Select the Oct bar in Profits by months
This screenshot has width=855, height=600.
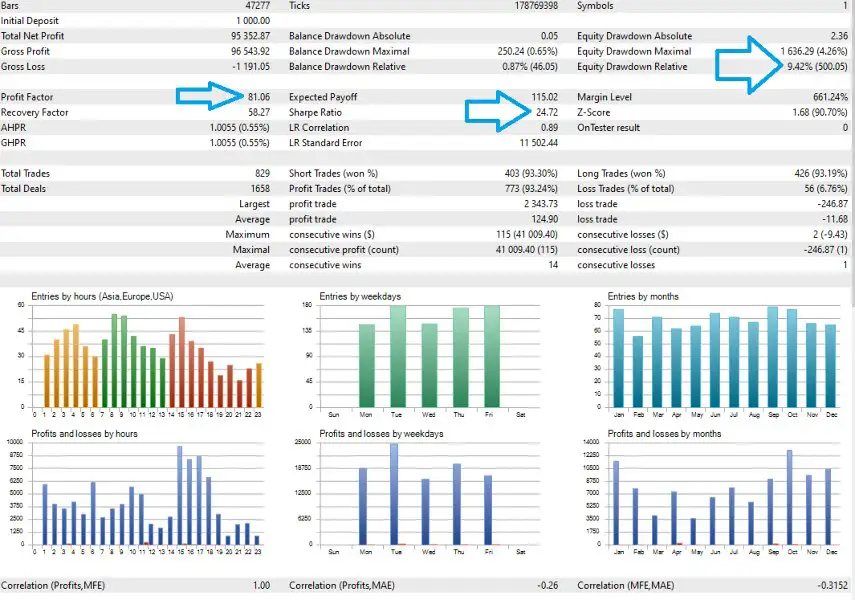pos(790,497)
